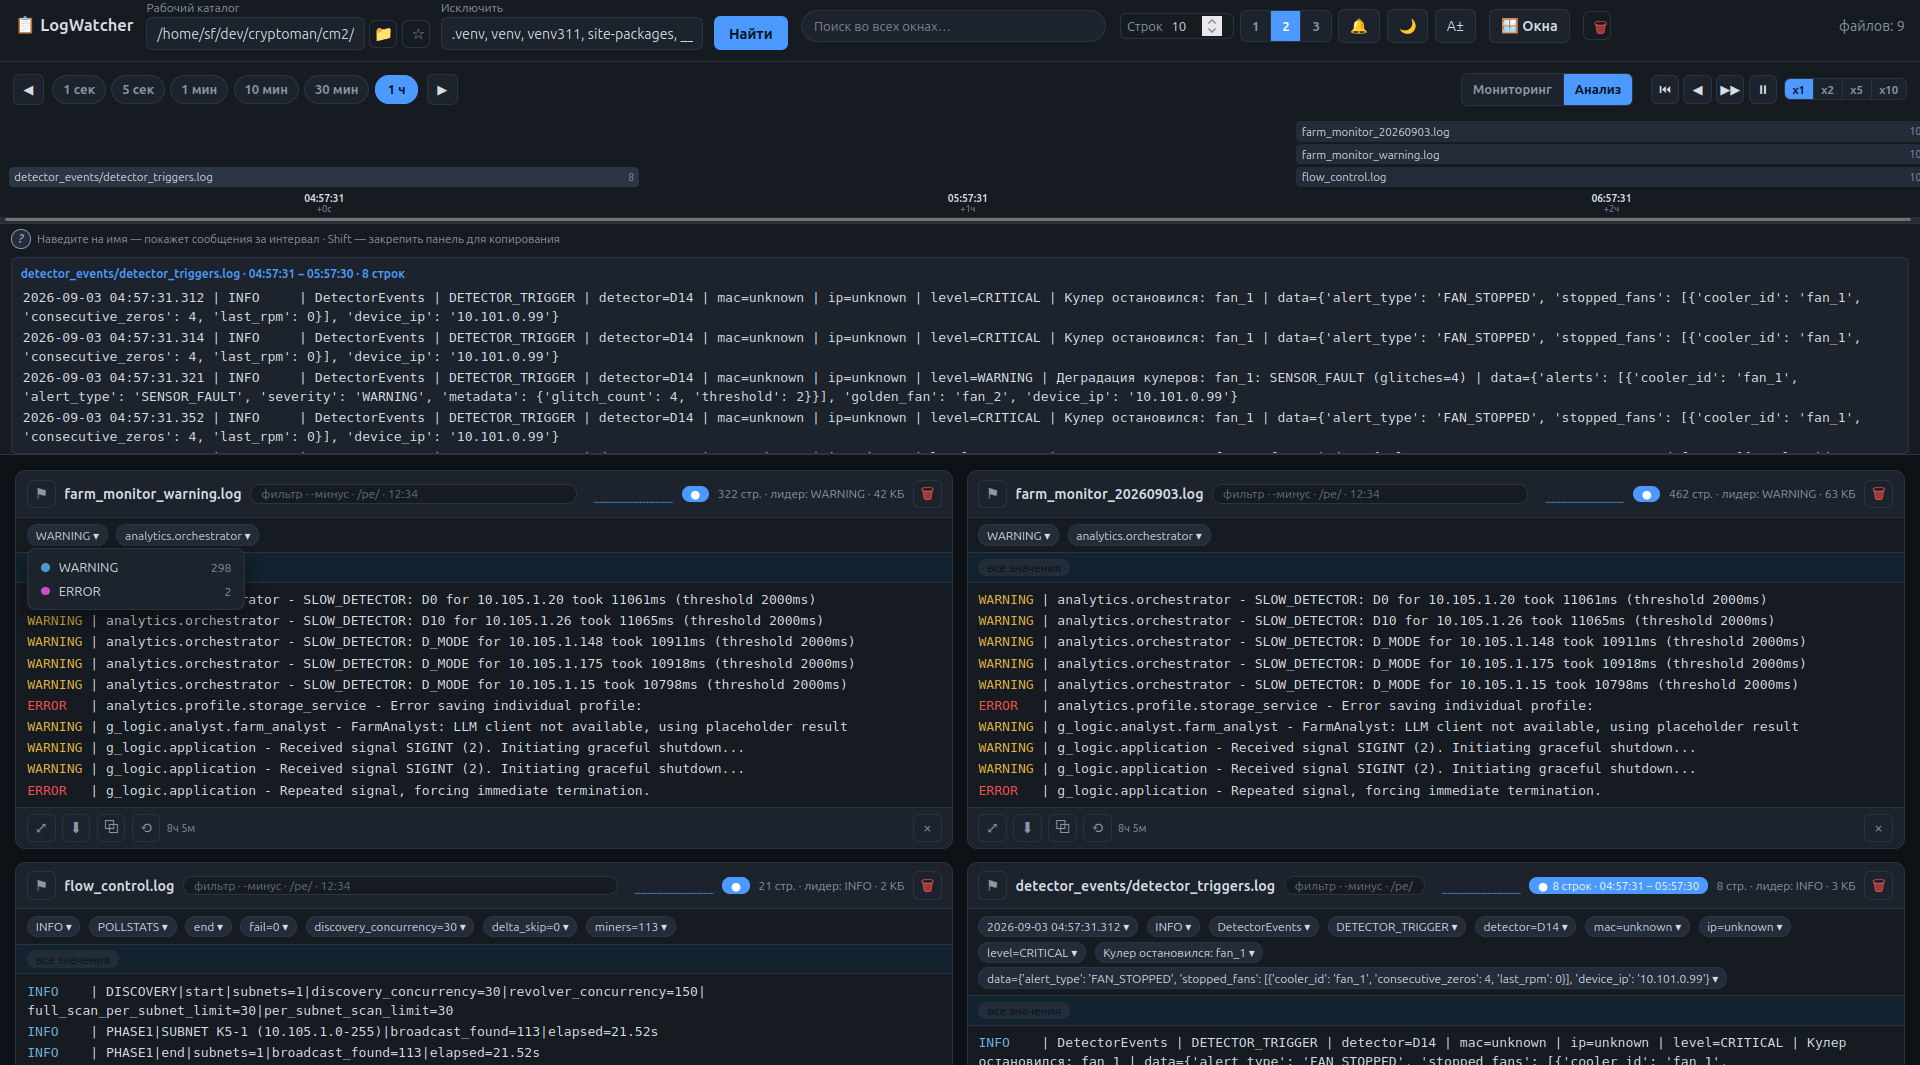
Task: Choose ERROR in the level dropdown list
Action: (x=136, y=592)
